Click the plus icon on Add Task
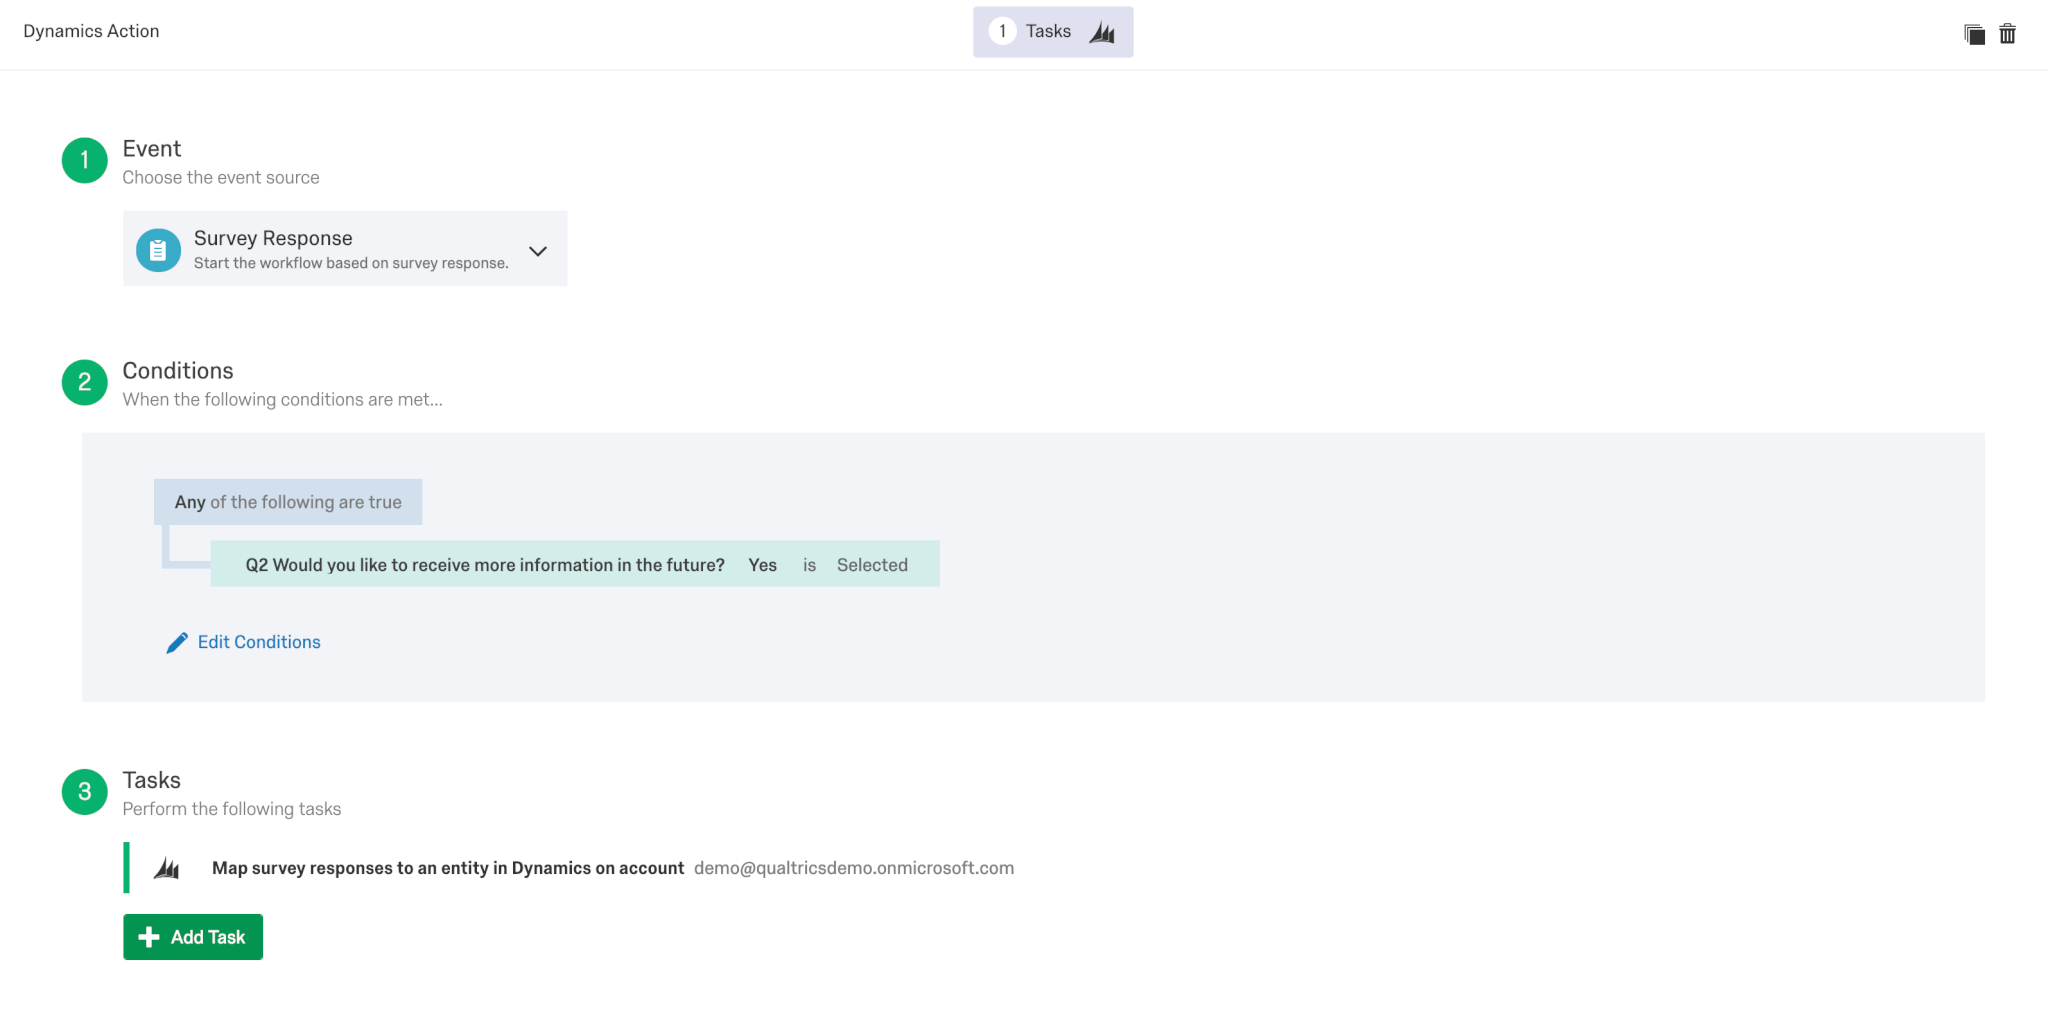The image size is (2048, 1023). 149,937
